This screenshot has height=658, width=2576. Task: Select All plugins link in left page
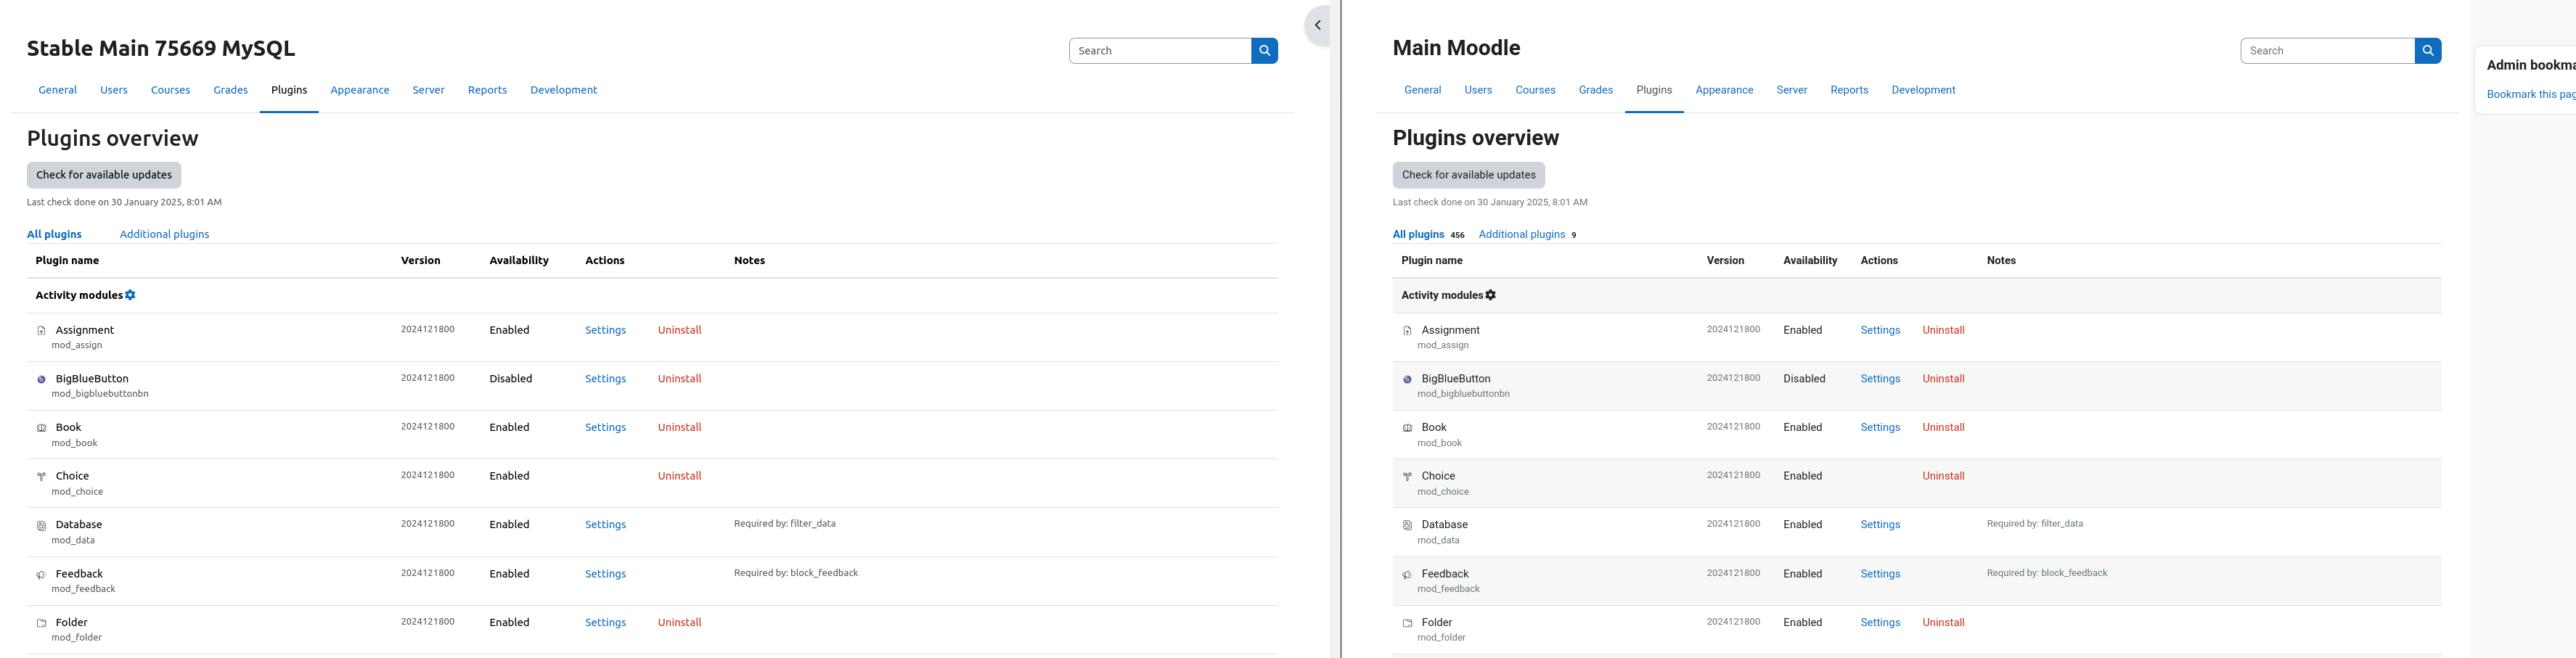pyautogui.click(x=54, y=234)
